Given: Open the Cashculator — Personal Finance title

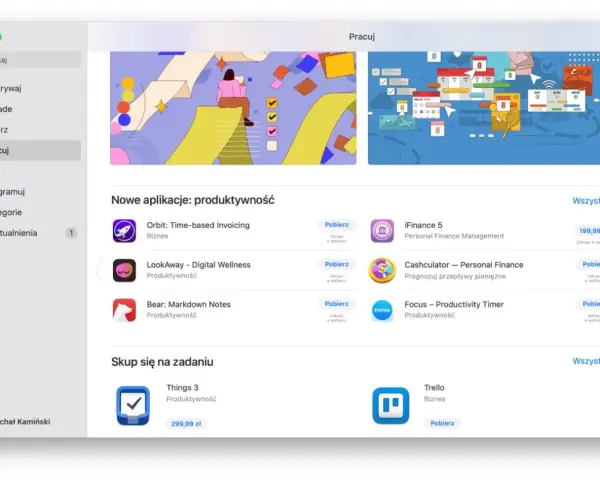Looking at the screenshot, I should (x=464, y=265).
